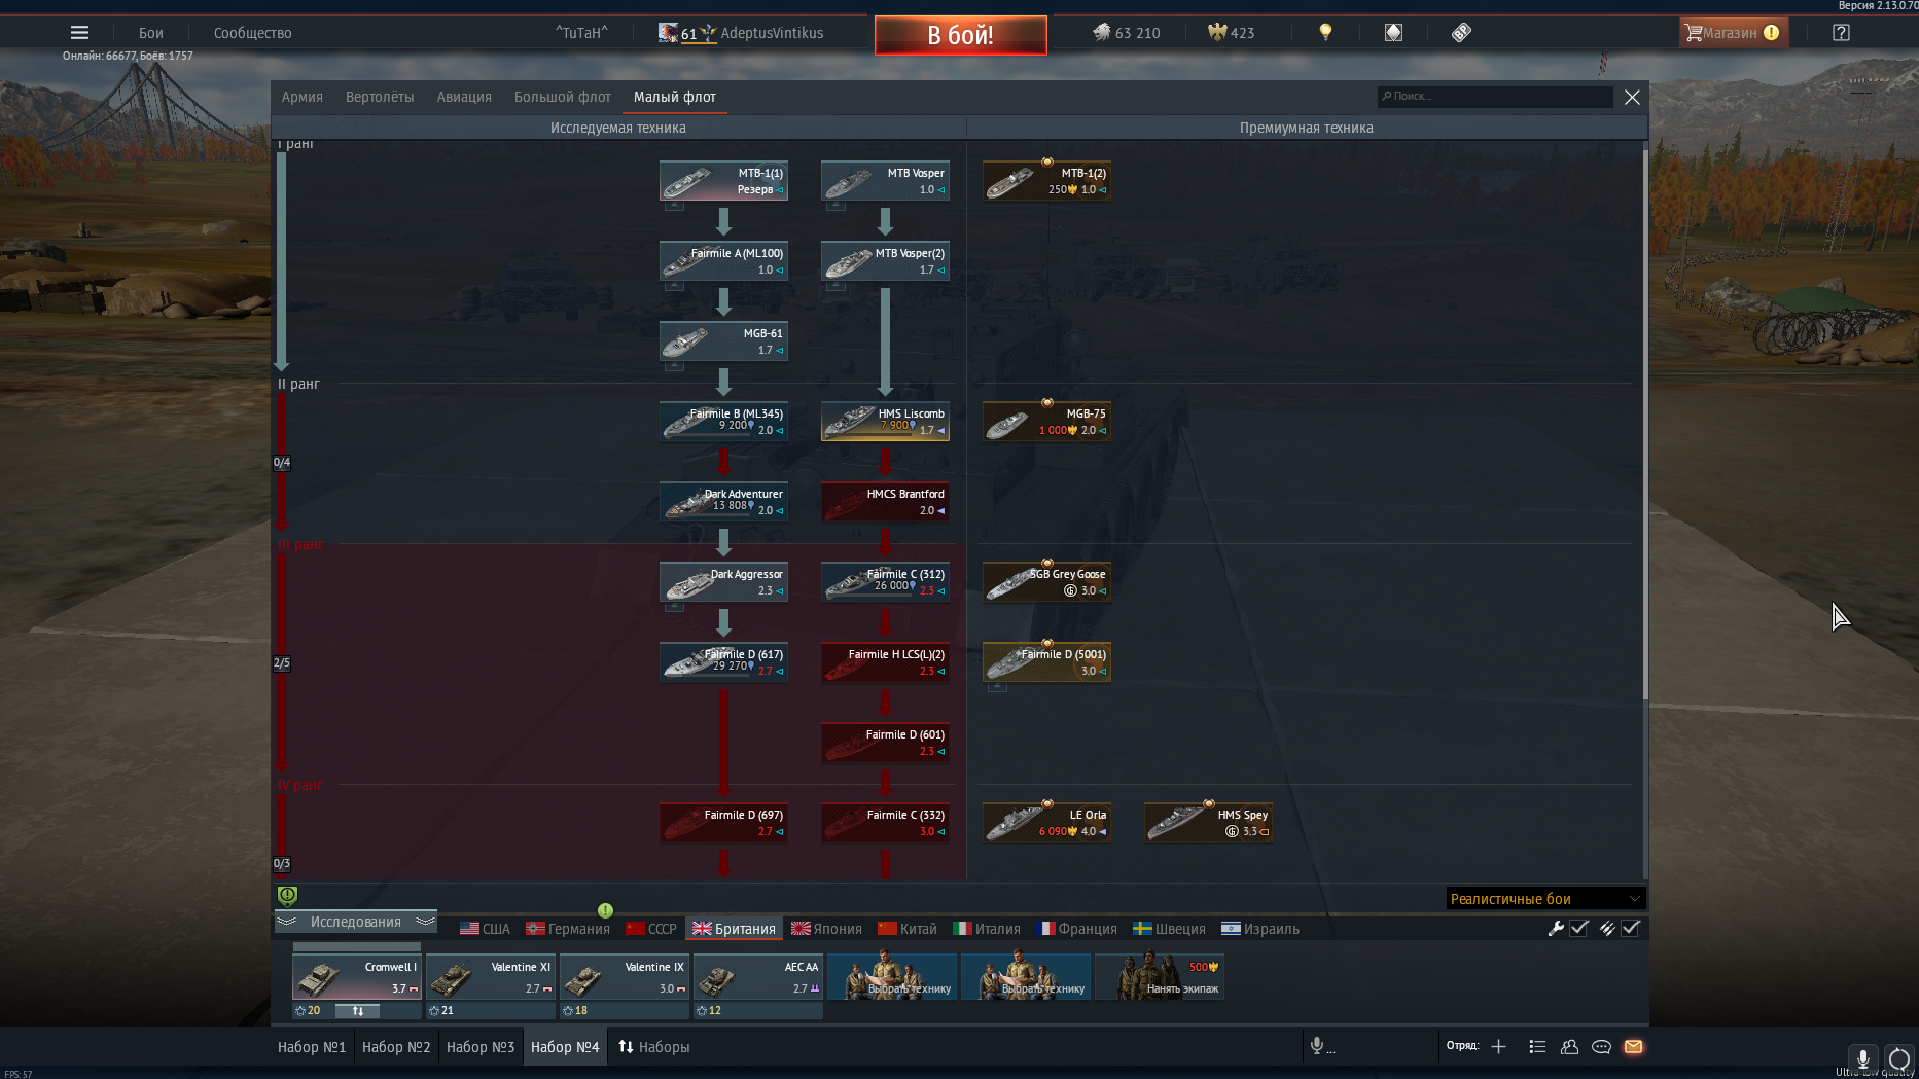
Task: Open the hamburger main menu
Action: (x=79, y=33)
